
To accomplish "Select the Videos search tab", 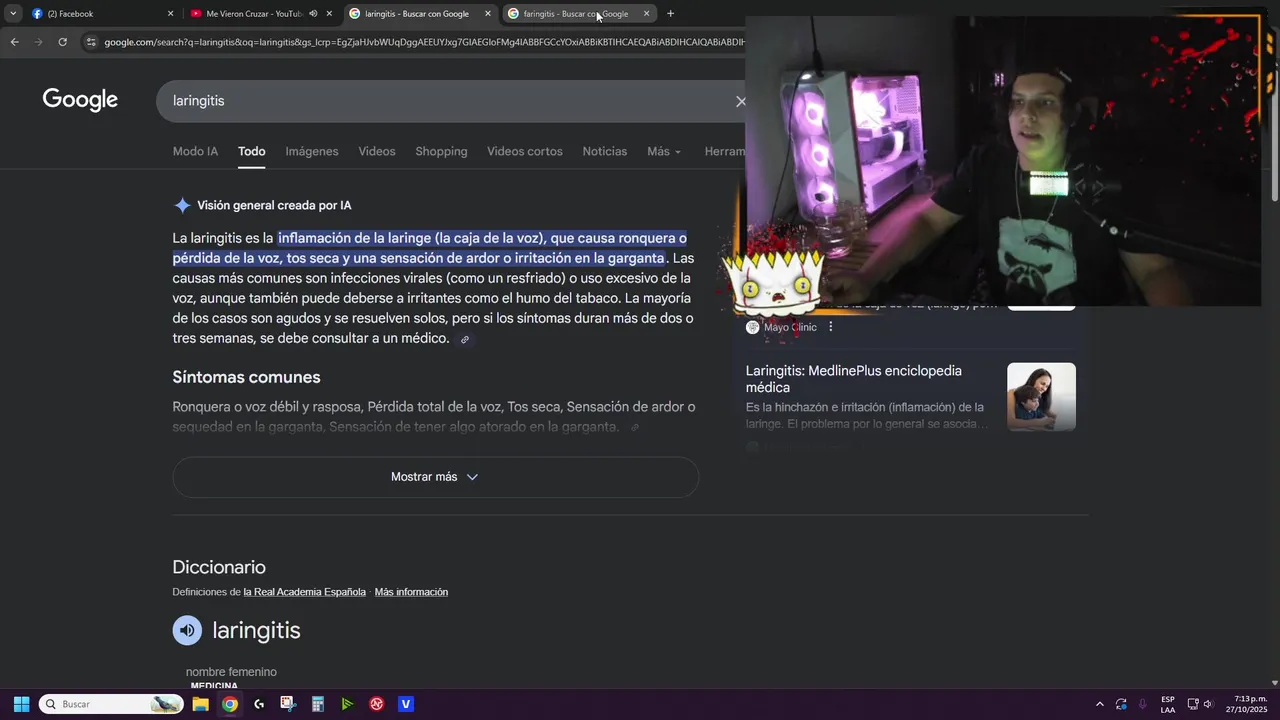I will point(377,151).
